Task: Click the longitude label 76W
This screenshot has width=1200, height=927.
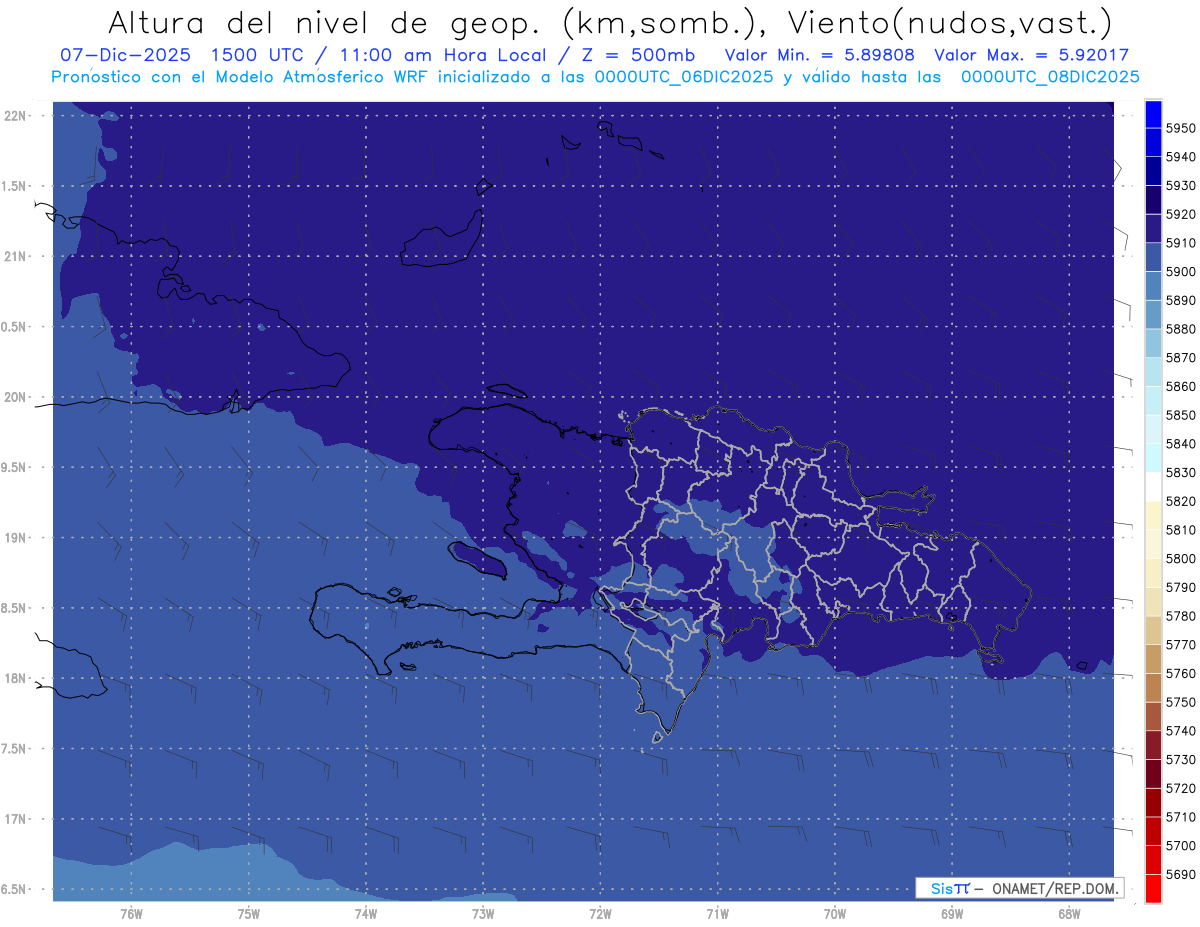Action: point(131,913)
